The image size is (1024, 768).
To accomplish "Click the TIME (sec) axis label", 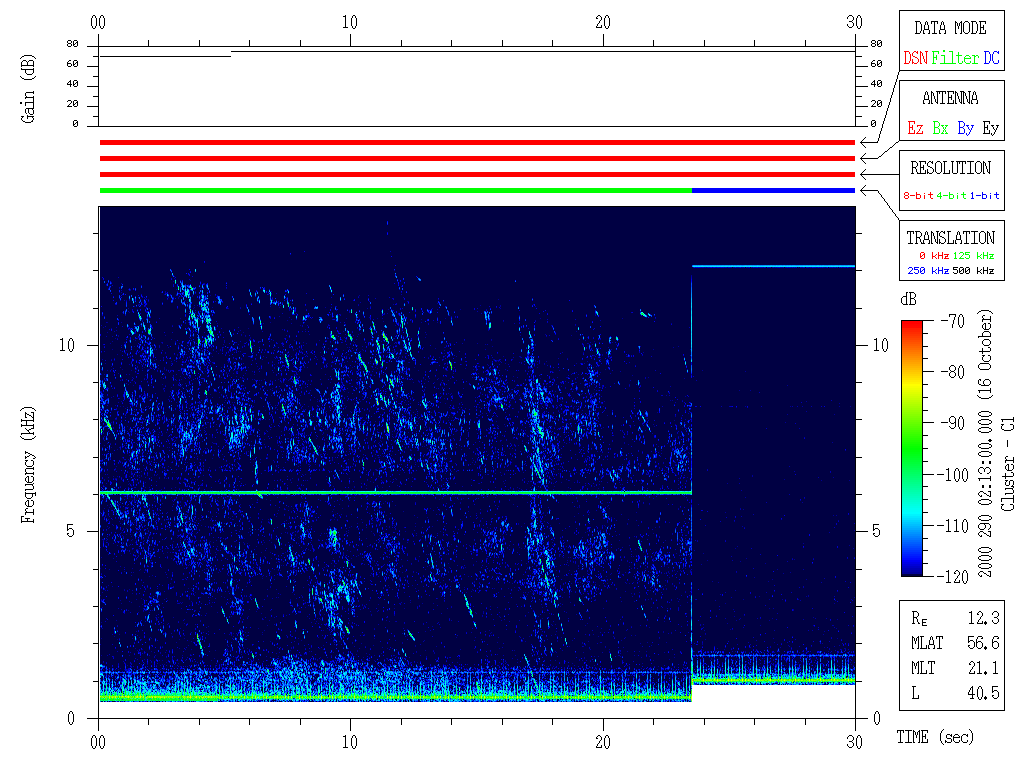I will coord(934,738).
